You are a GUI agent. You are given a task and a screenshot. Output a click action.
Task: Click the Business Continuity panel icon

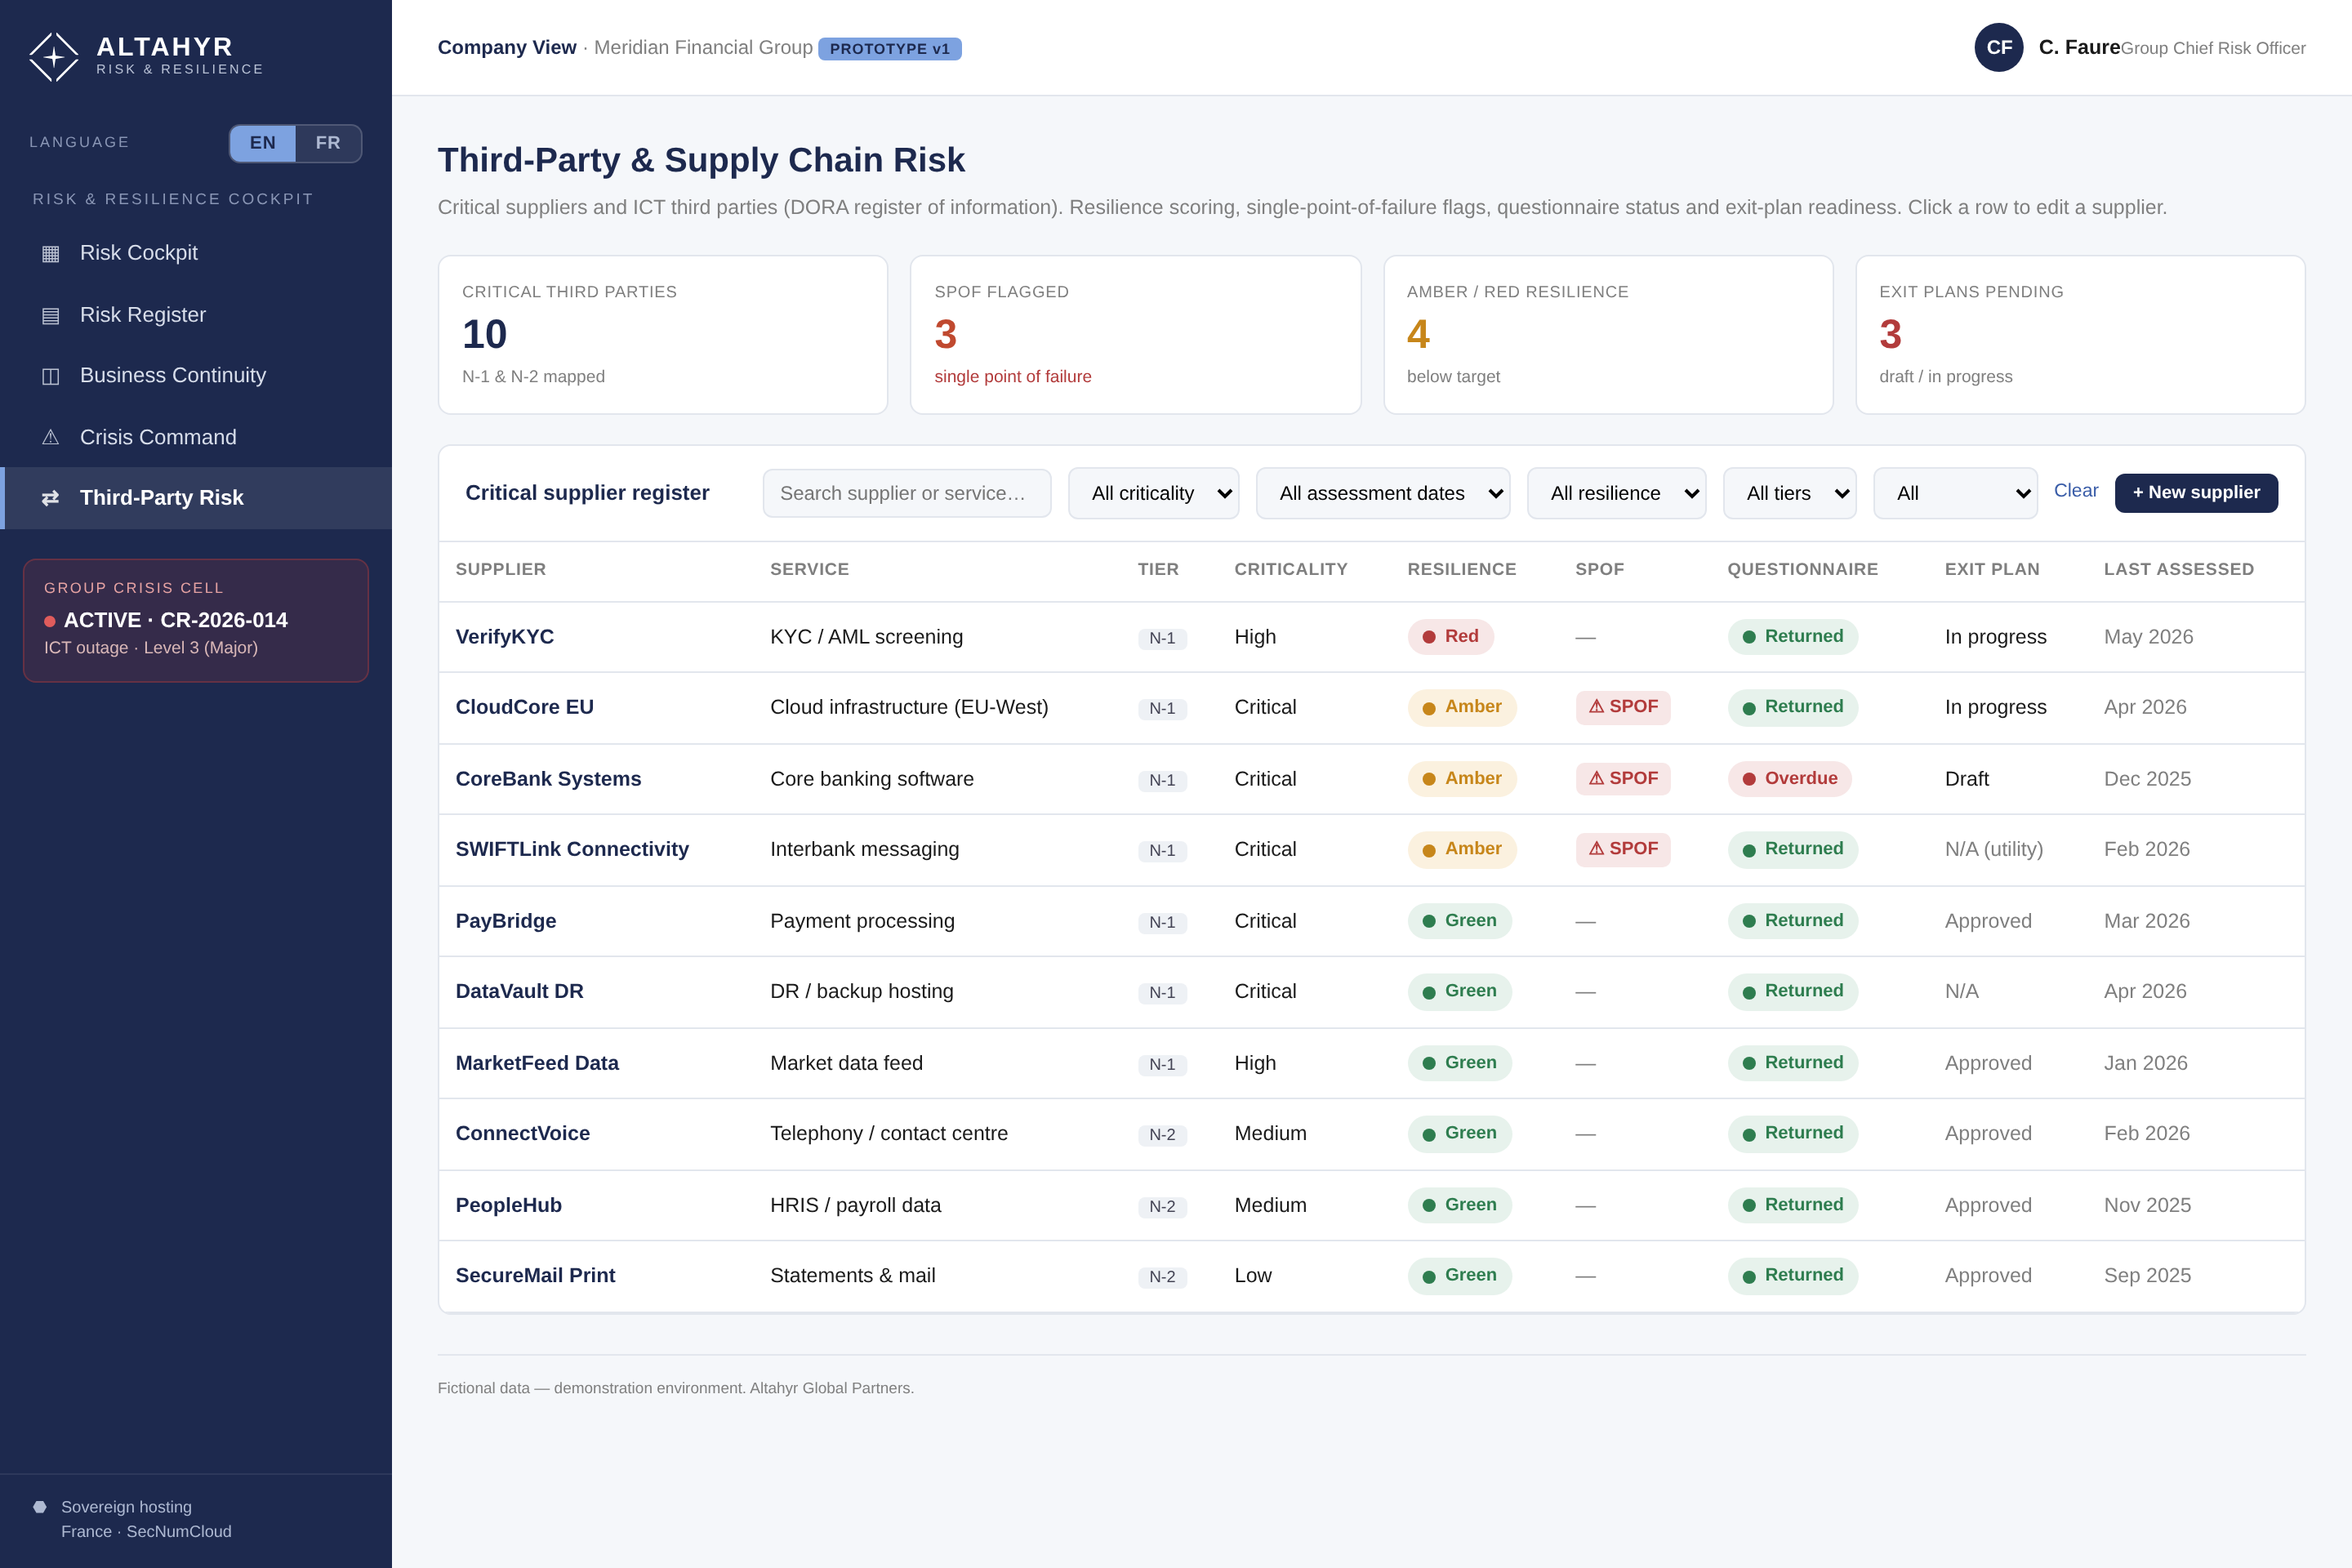click(x=51, y=376)
